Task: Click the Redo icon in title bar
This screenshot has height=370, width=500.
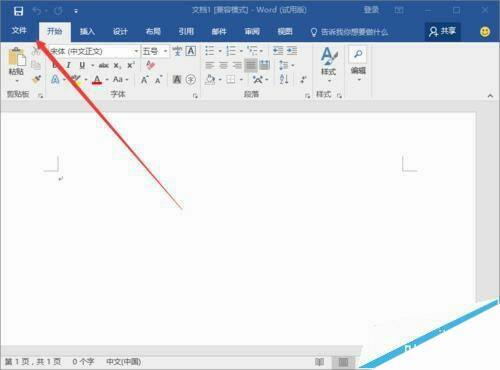Action: coord(58,11)
